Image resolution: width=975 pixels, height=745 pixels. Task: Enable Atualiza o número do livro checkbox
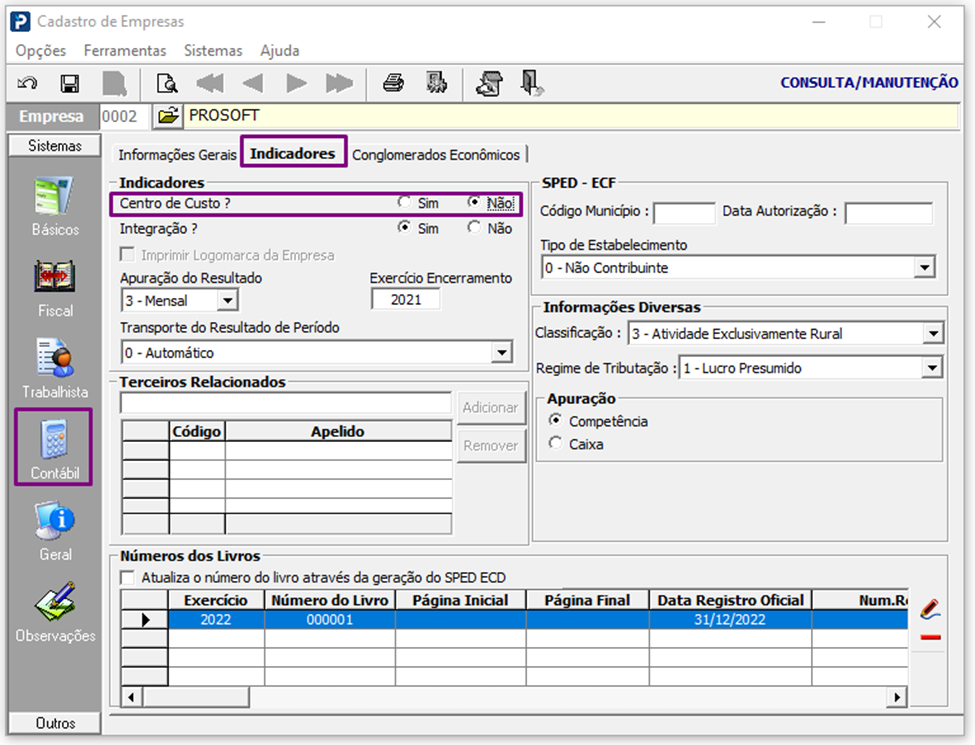tap(128, 577)
